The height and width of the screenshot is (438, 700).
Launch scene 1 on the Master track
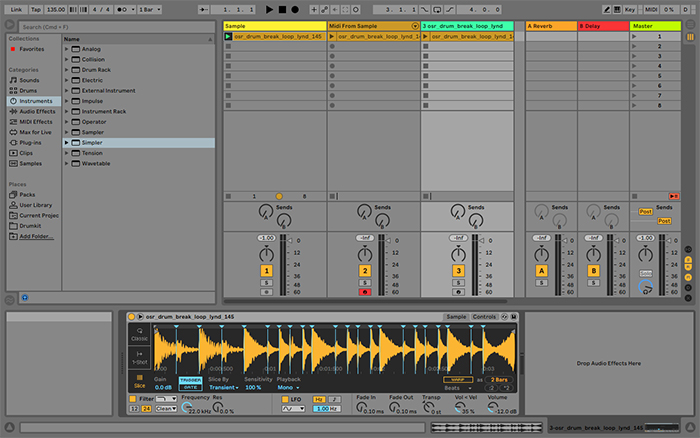click(634, 37)
